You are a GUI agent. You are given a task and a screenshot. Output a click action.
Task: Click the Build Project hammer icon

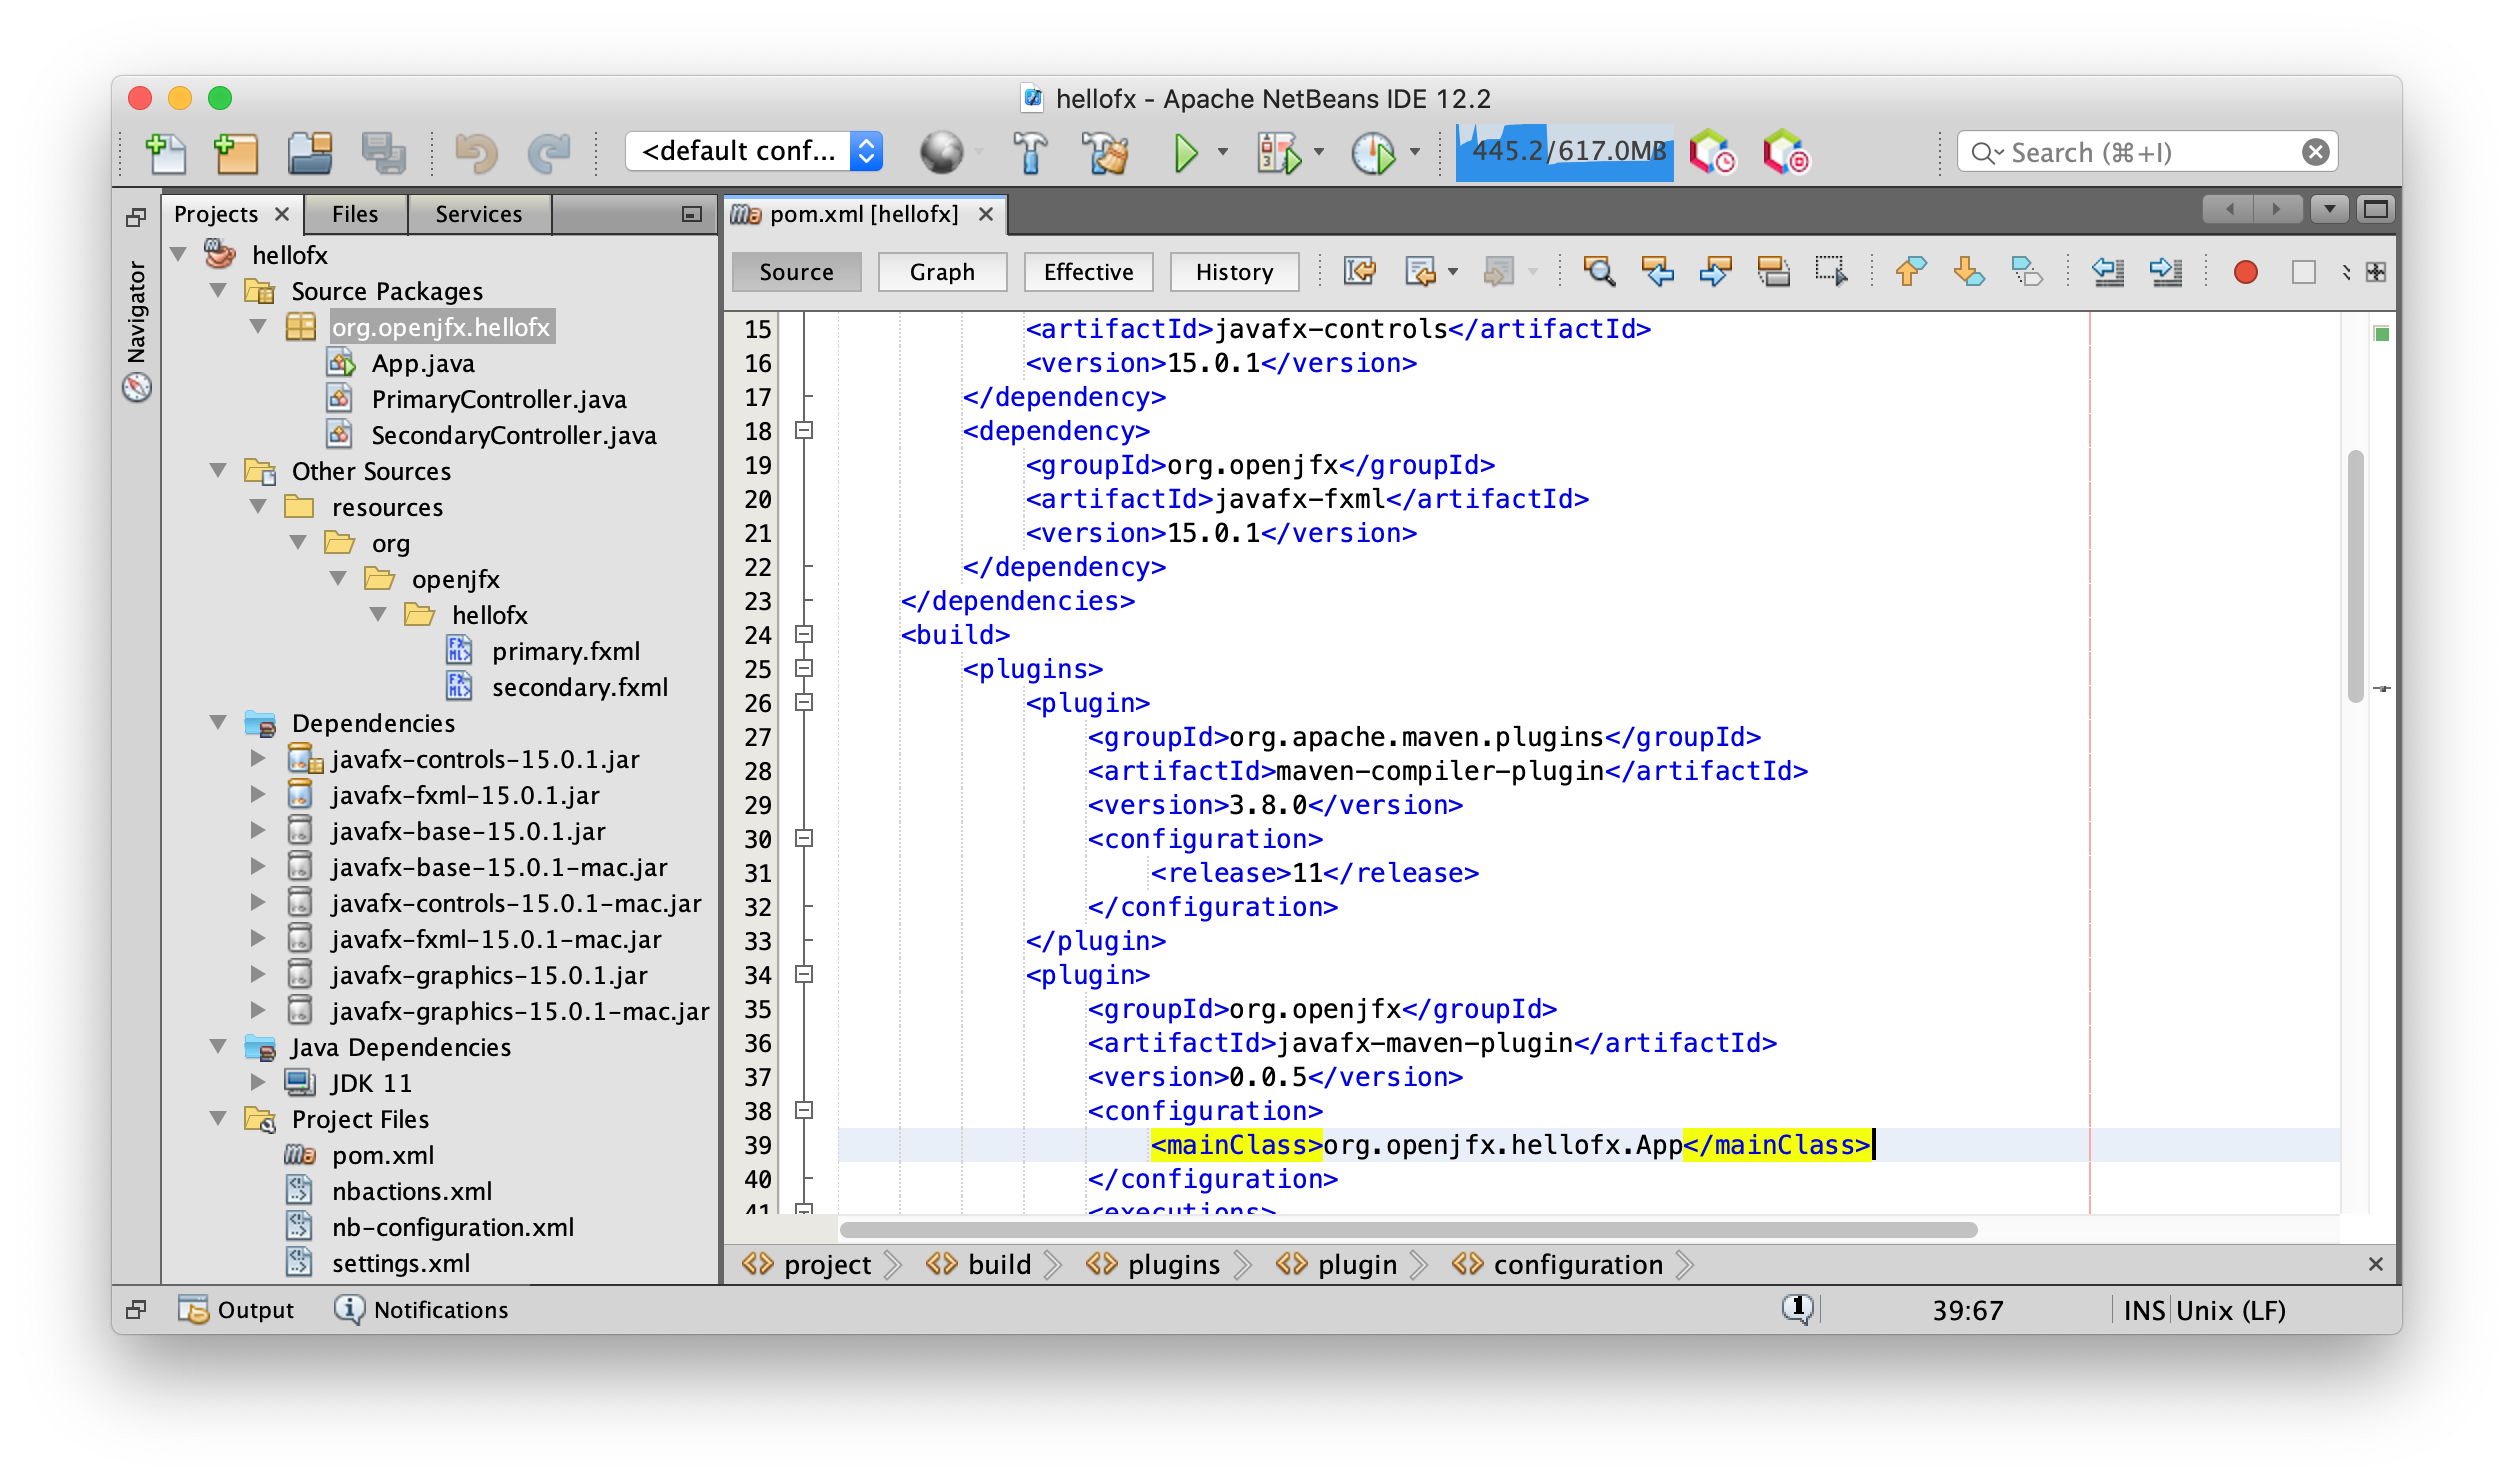pyautogui.click(x=1030, y=154)
